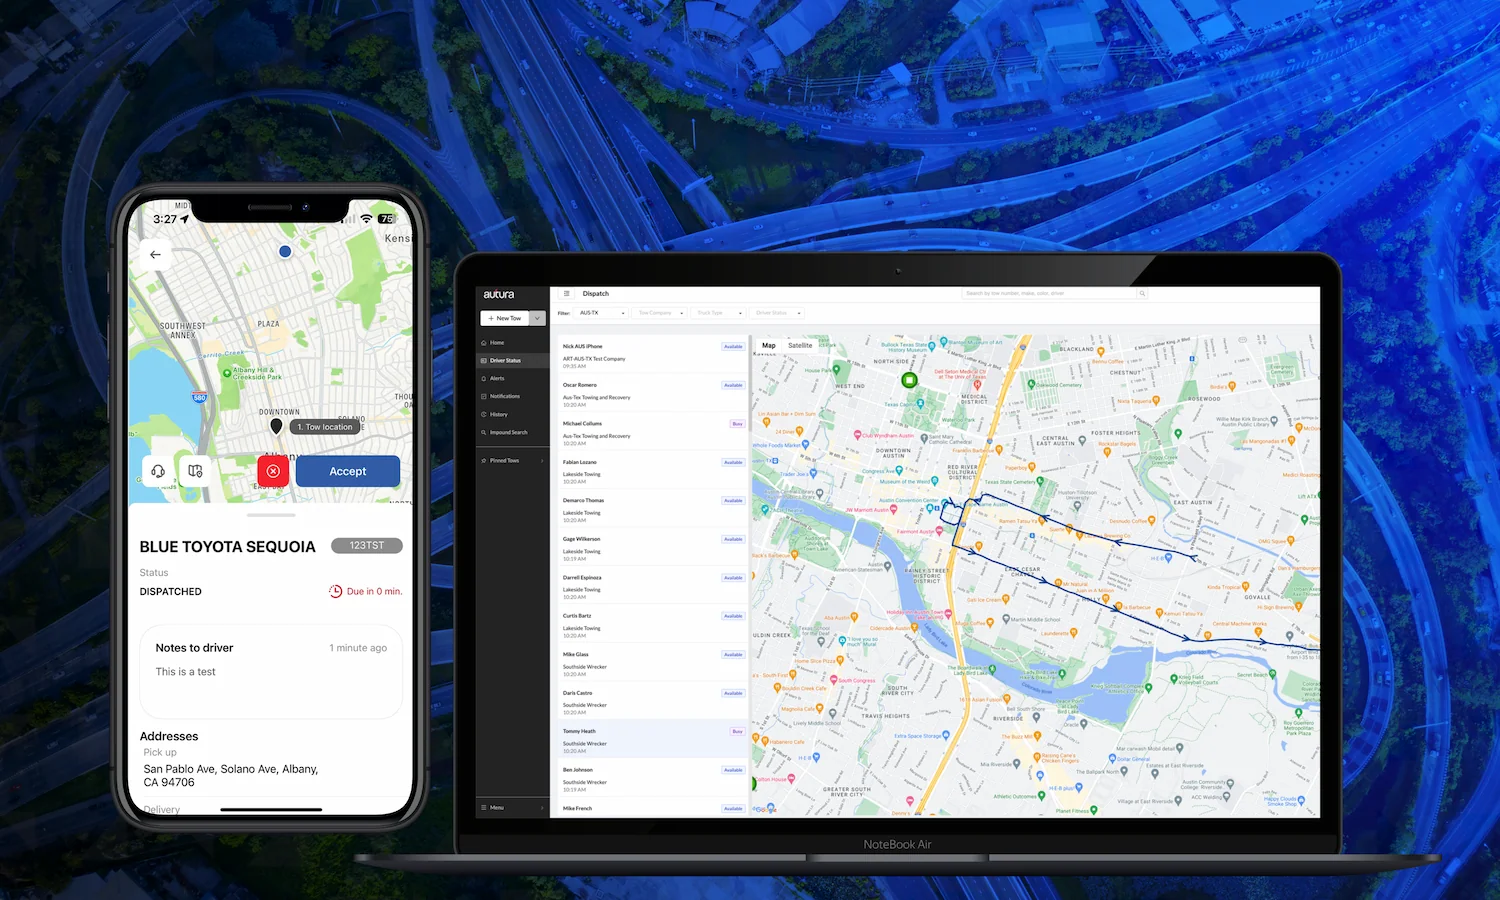The image size is (1500, 900).
Task: Tap the San Pablo Ave pickup address
Action: [x=231, y=776]
